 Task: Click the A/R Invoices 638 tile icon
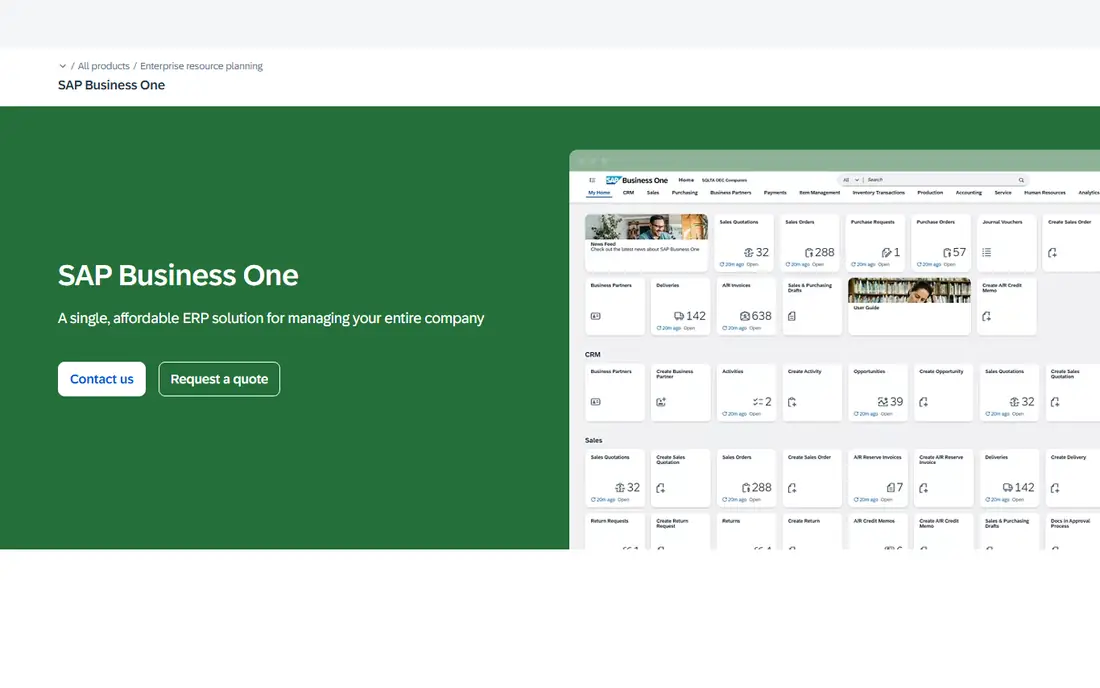744,316
